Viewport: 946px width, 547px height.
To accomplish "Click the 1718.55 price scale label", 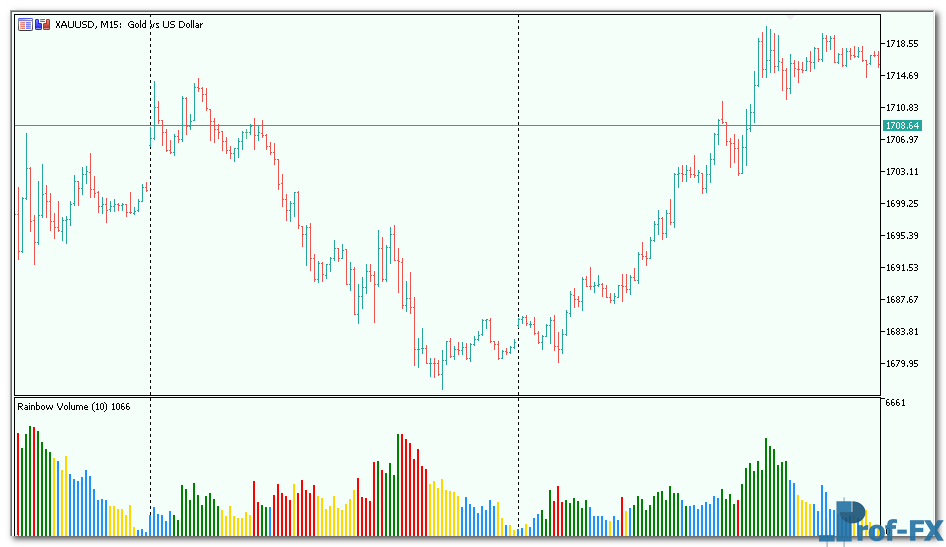I will (901, 44).
